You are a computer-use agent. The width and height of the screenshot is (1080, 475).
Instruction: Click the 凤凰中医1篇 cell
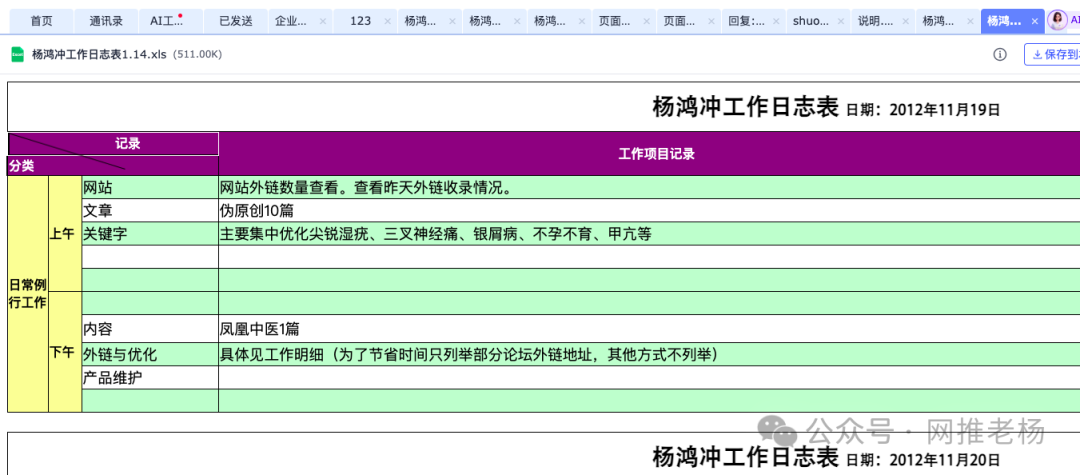pyautogui.click(x=650, y=329)
